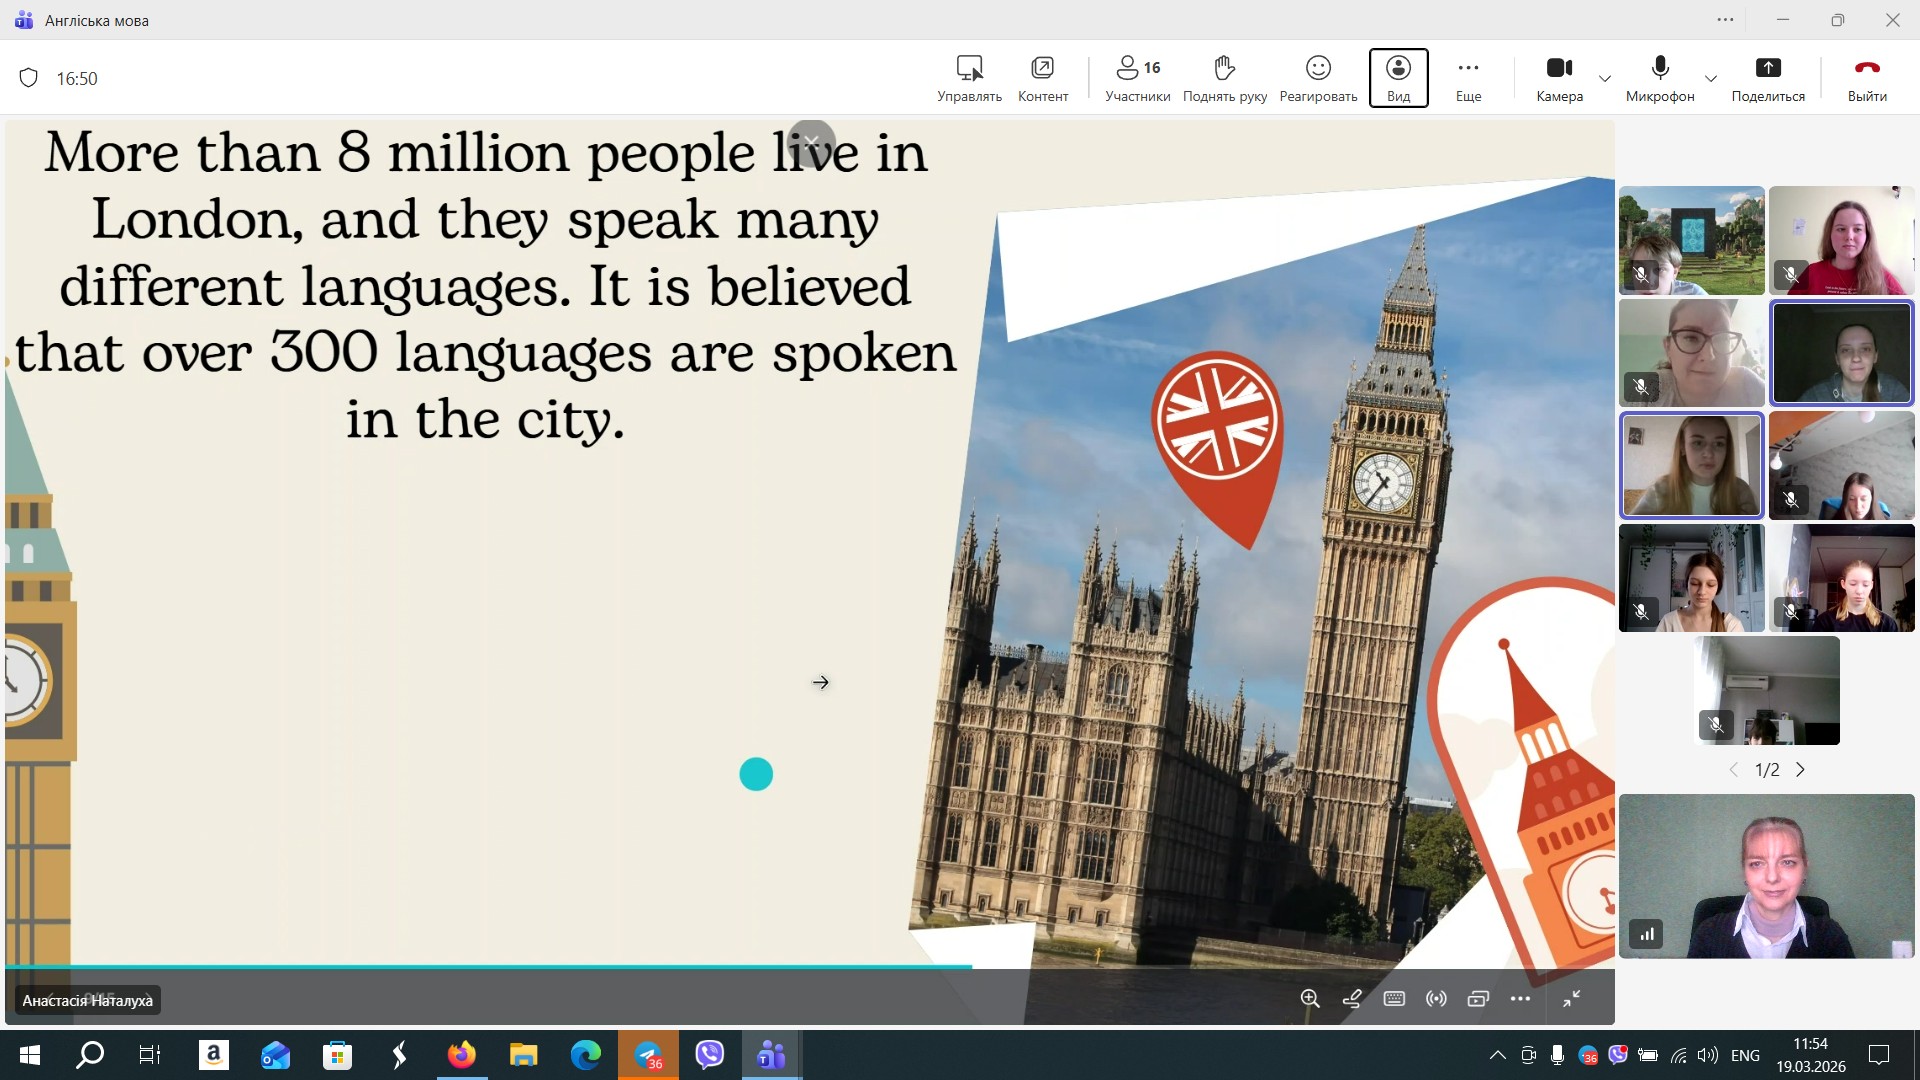The width and height of the screenshot is (1920, 1080).
Task: Exit full screen with the collapse arrows
Action: (1572, 998)
